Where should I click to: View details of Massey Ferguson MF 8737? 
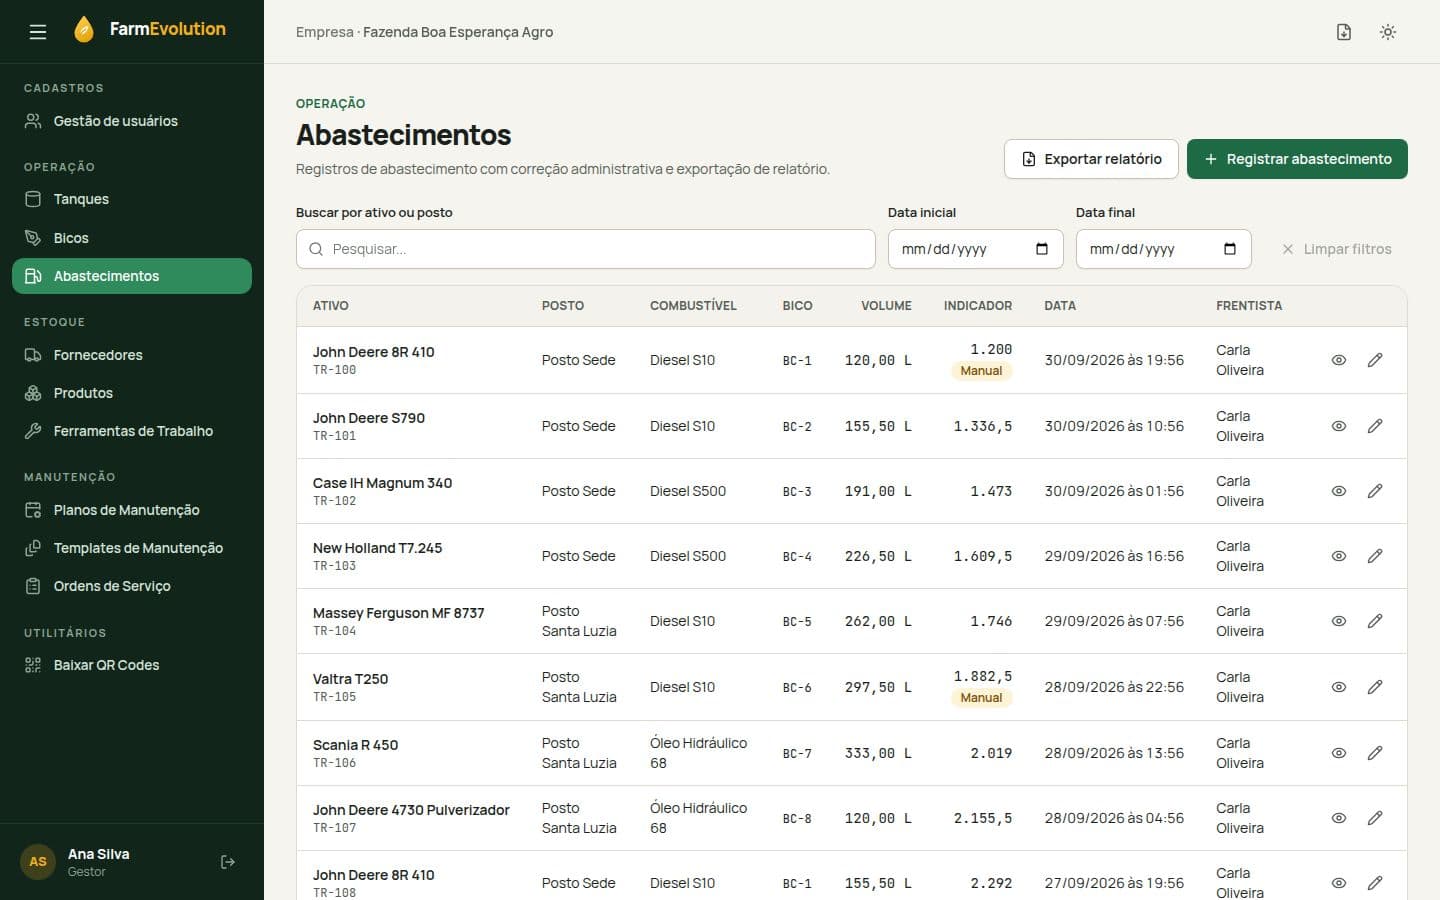[x=1339, y=621]
